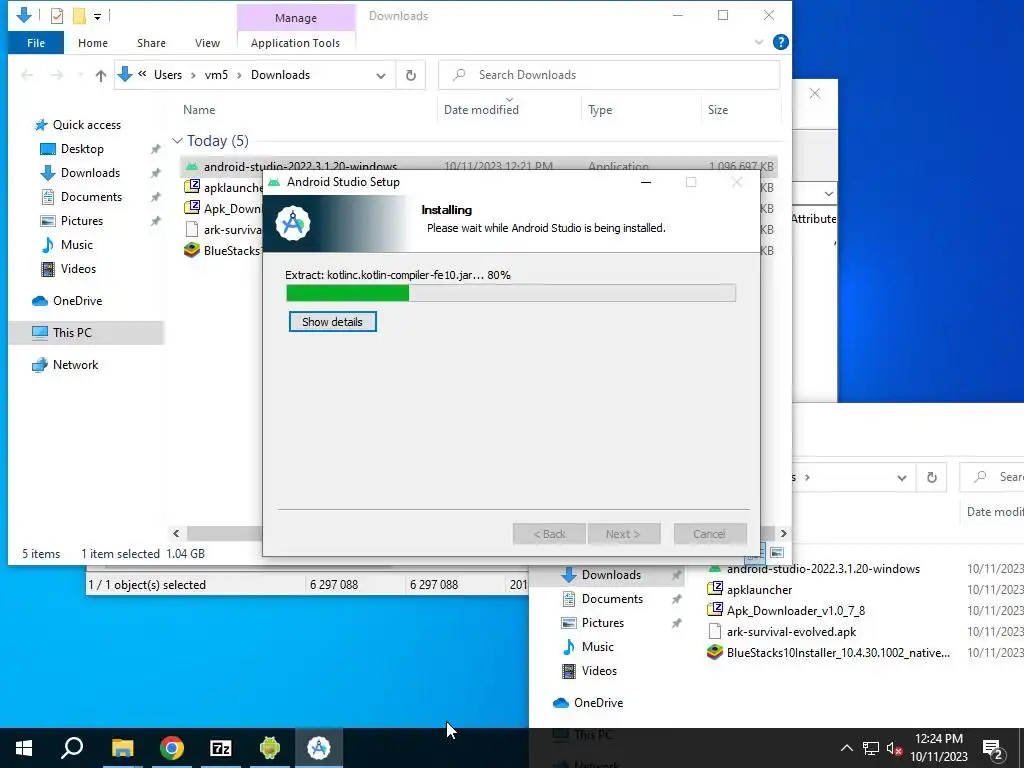Open the green Android app on taskbar
1024x768 pixels.
coord(270,748)
